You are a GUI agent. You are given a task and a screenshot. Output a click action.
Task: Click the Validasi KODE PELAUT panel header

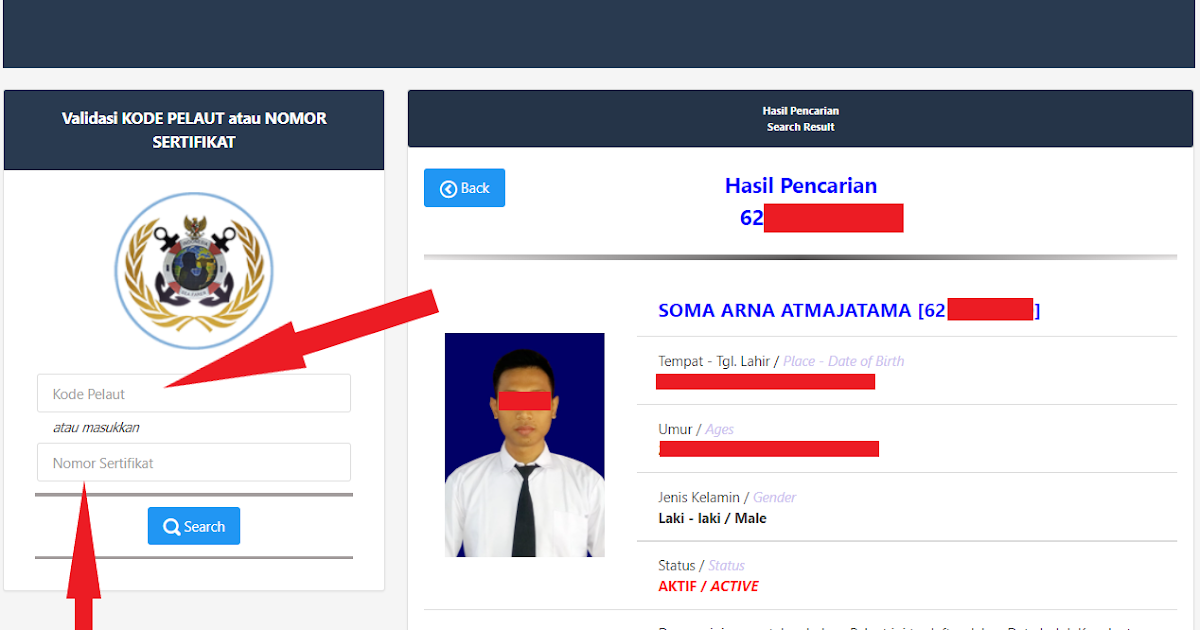click(194, 130)
